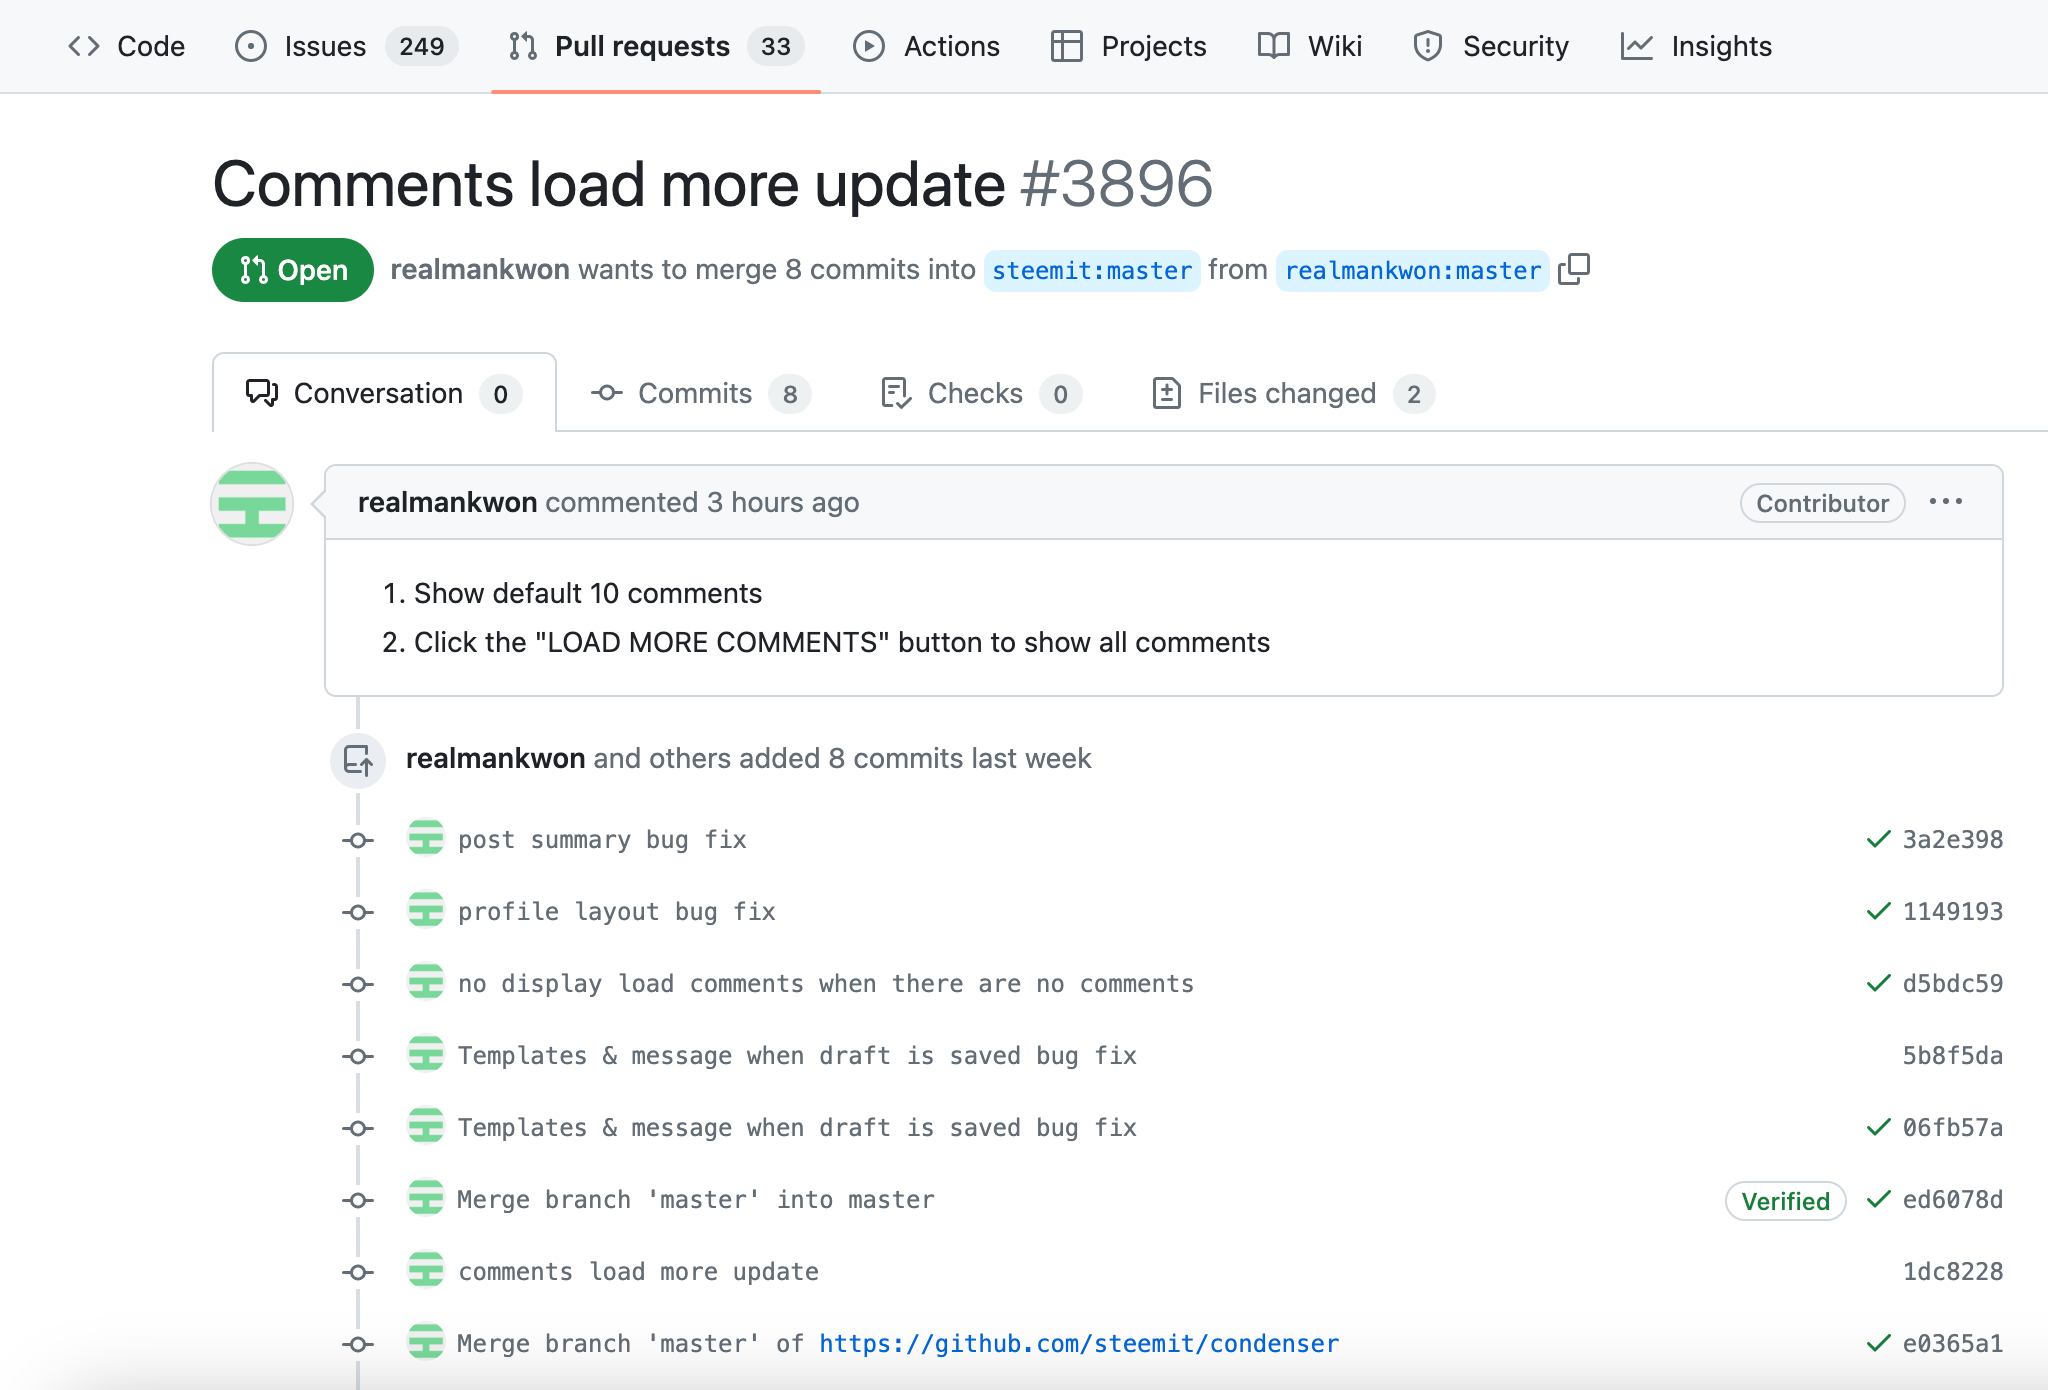This screenshot has height=1390, width=2048.
Task: Open the 'profile layout bug fix' commit
Action: pos(616,912)
